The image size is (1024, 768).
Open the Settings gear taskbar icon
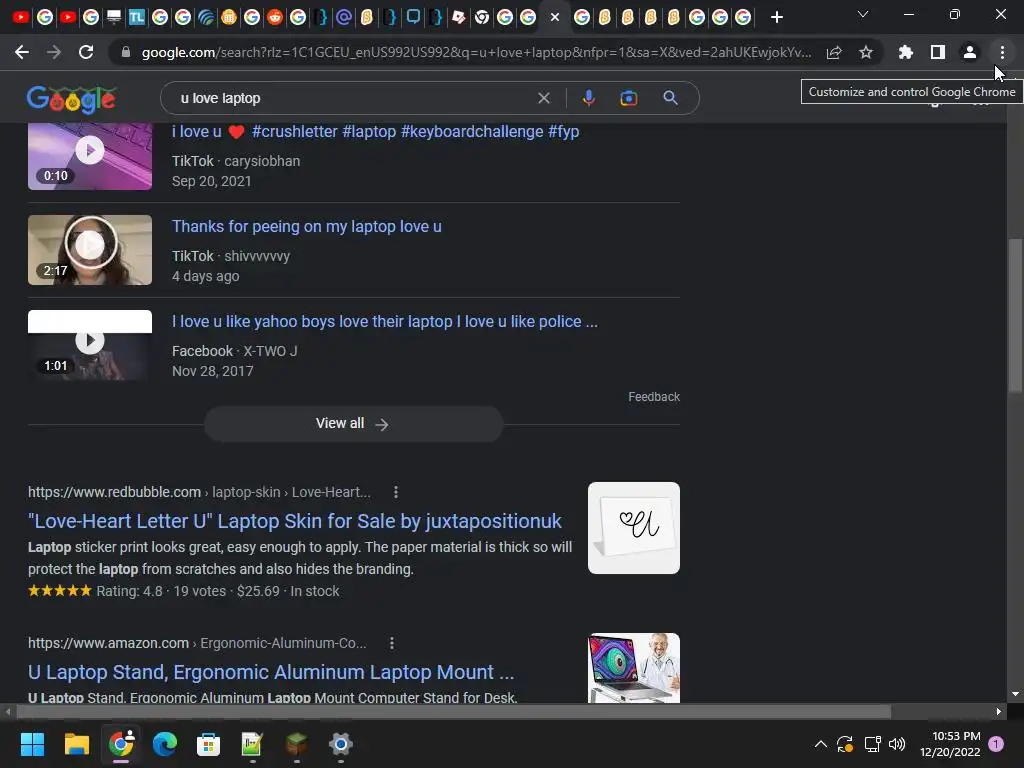point(340,744)
